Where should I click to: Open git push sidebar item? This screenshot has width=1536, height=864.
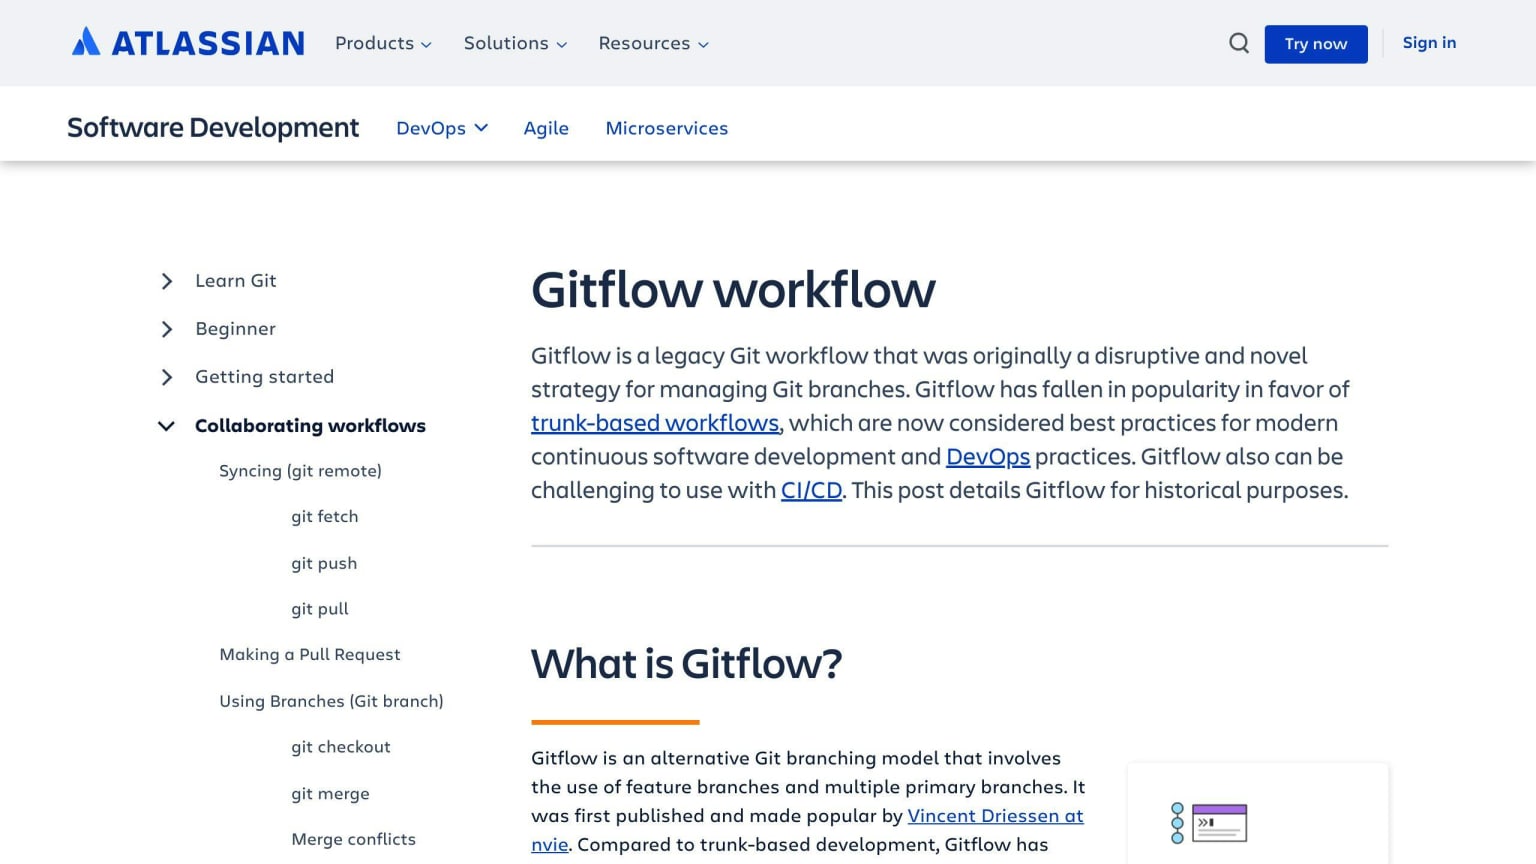click(x=324, y=563)
